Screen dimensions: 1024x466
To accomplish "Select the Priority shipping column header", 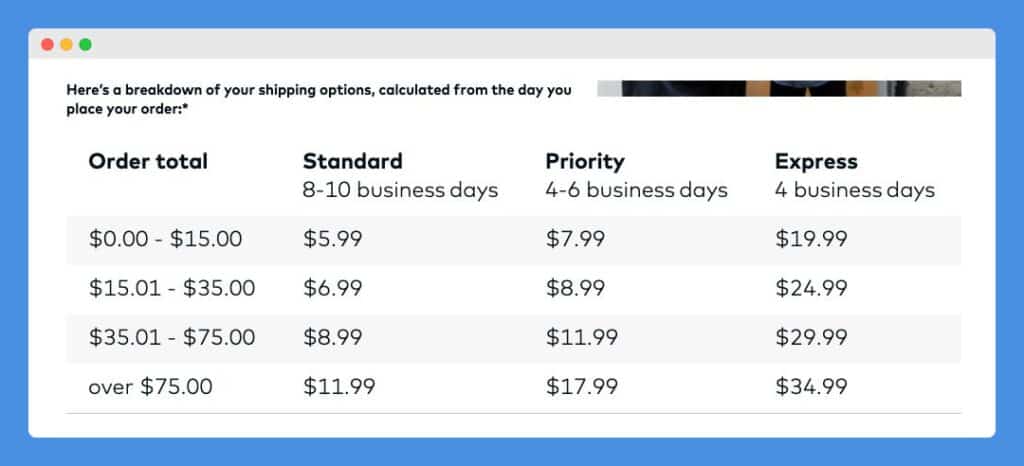I will (x=585, y=161).
